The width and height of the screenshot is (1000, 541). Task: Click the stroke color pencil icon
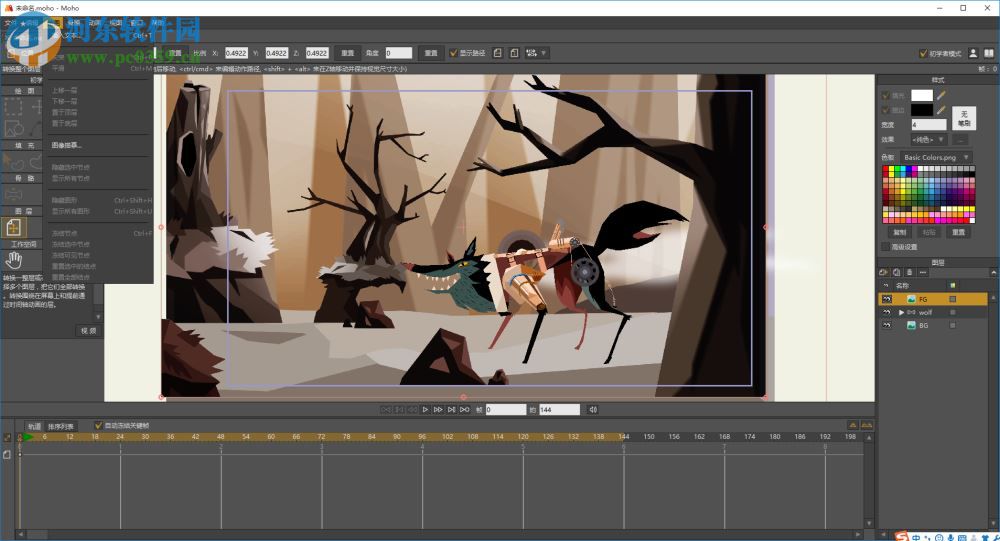click(x=942, y=110)
